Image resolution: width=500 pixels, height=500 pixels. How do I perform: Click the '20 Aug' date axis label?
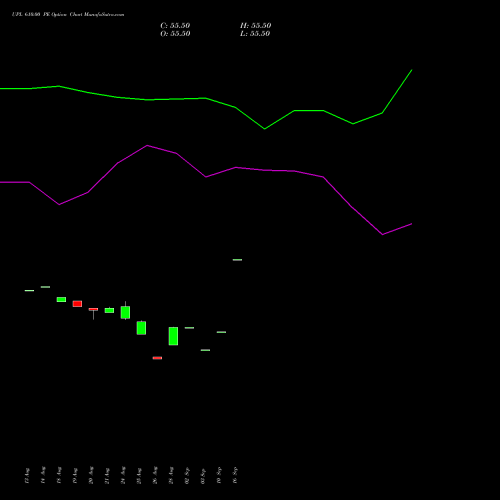pos(91,475)
